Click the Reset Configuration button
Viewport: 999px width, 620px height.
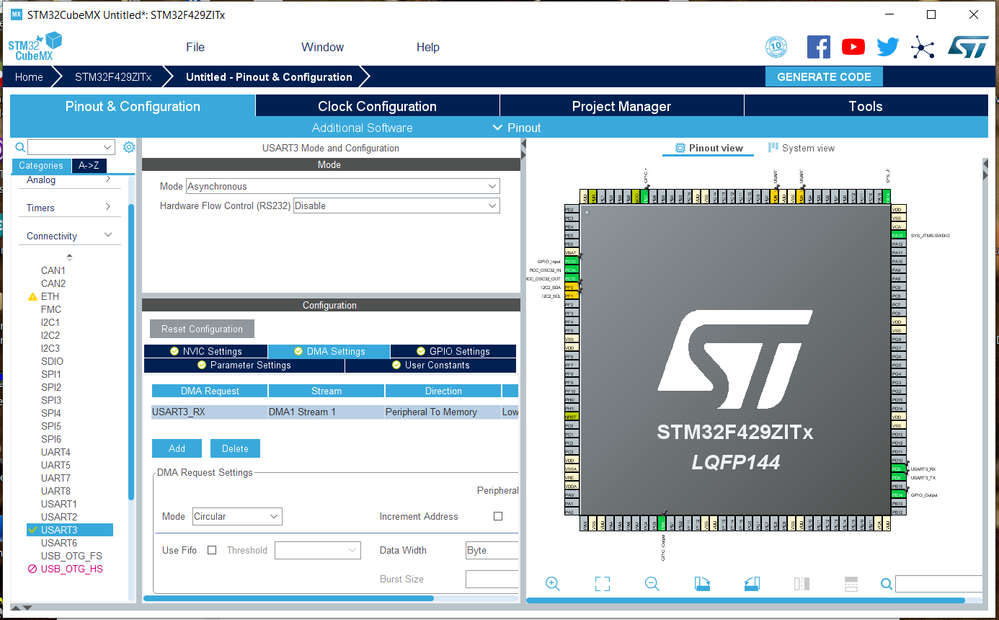point(202,329)
